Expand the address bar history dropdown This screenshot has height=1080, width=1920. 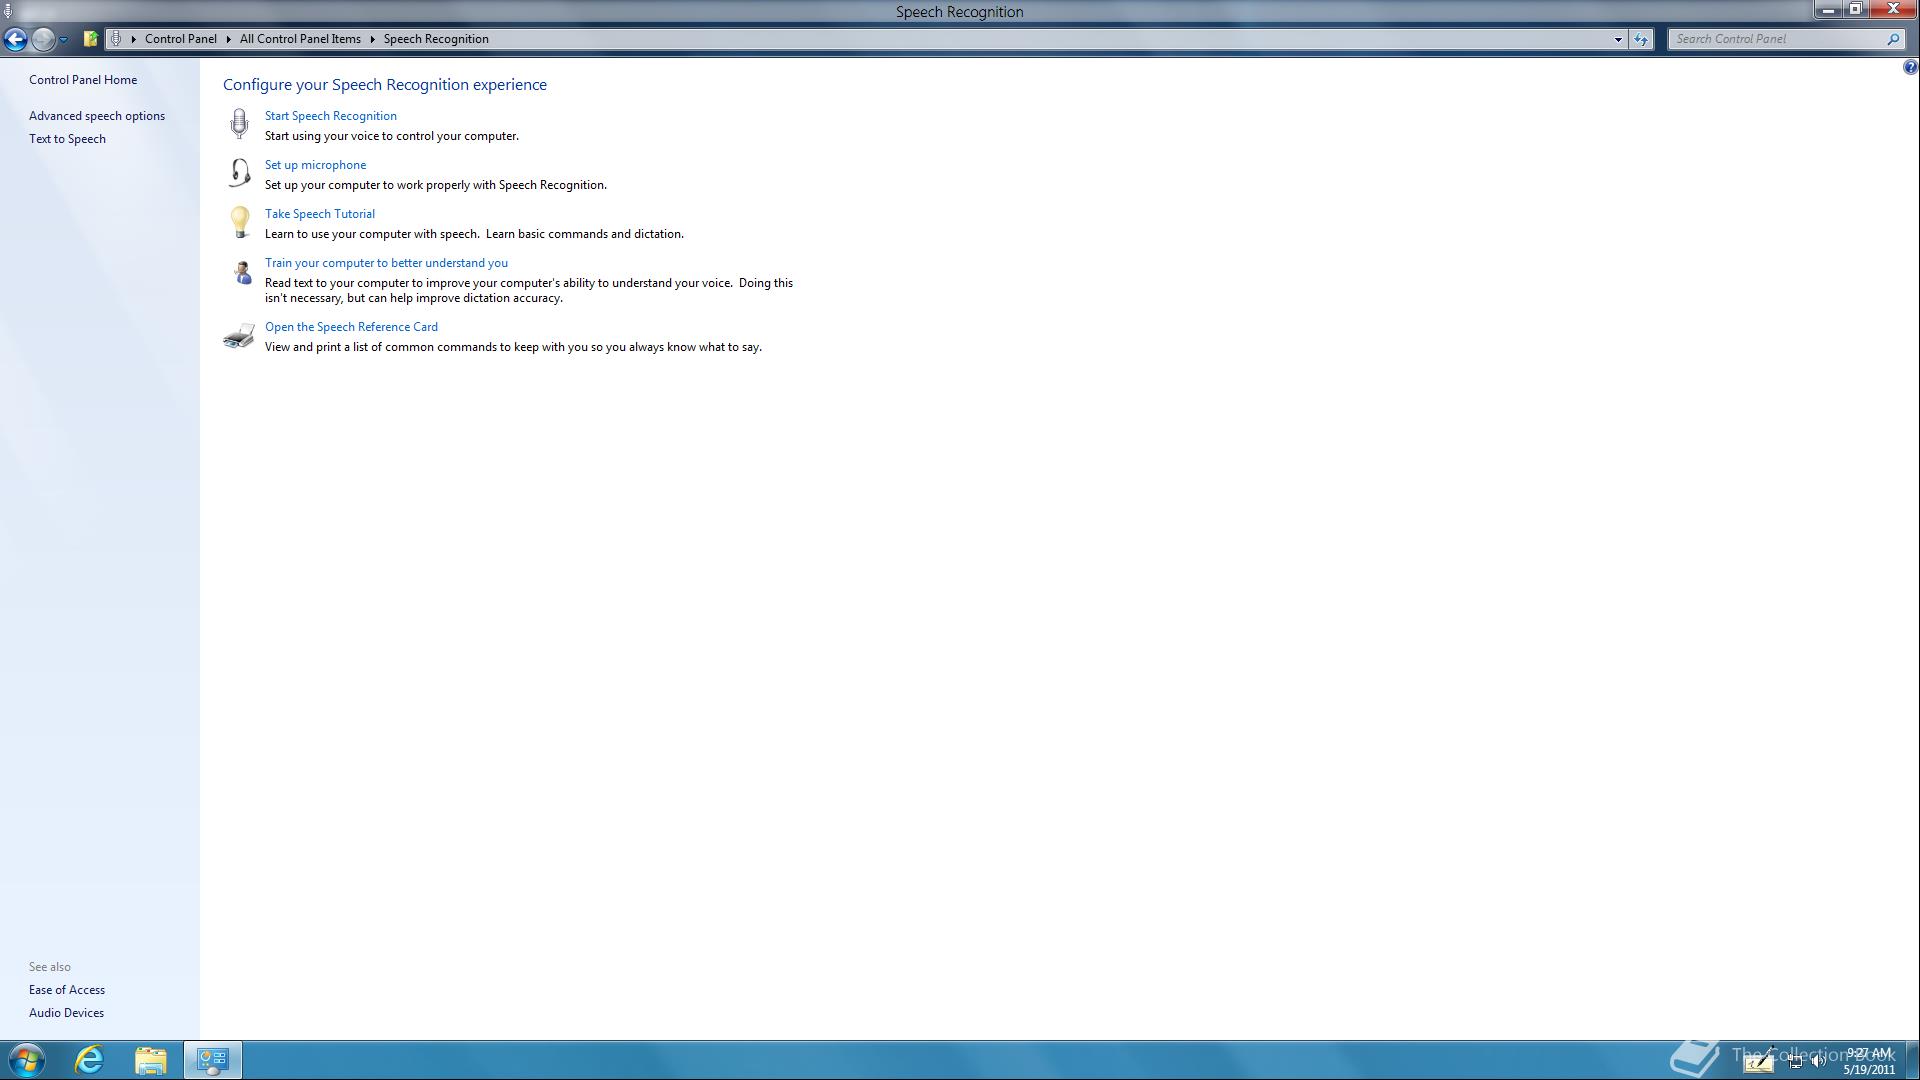coord(1618,40)
